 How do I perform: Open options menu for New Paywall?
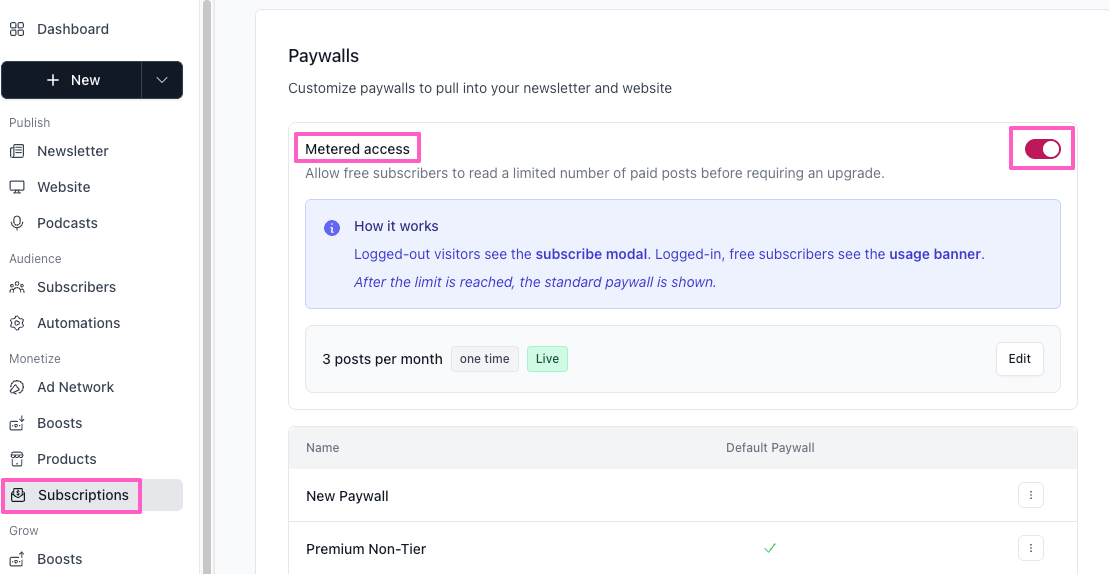(1031, 495)
